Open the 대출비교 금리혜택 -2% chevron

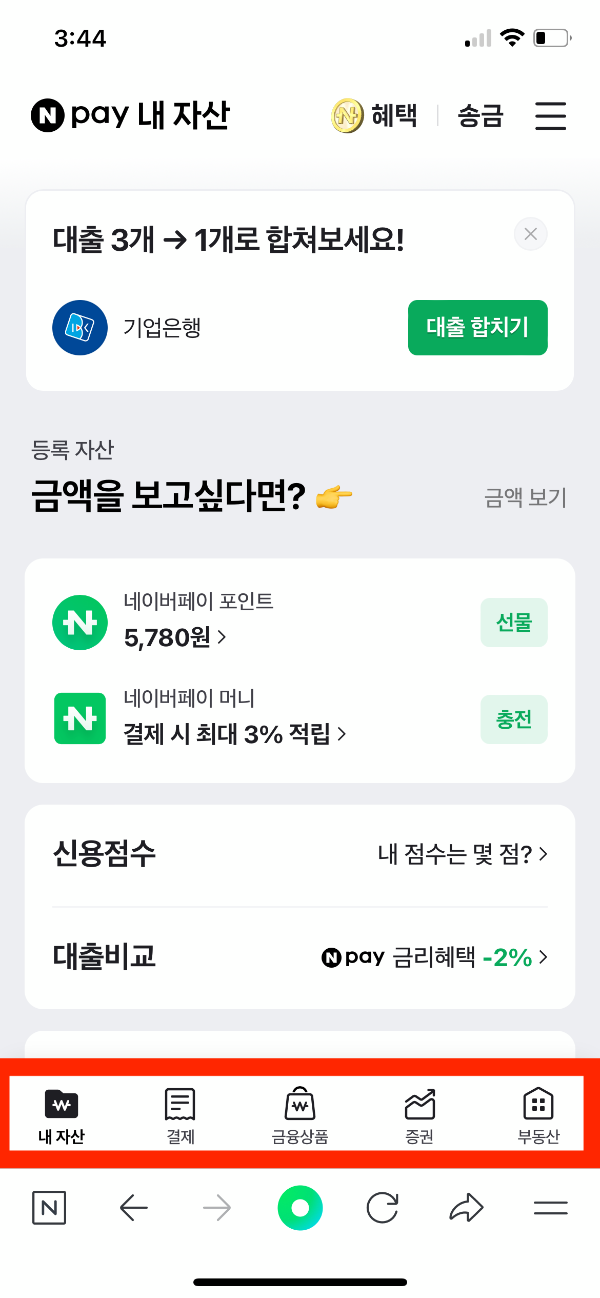click(x=543, y=957)
